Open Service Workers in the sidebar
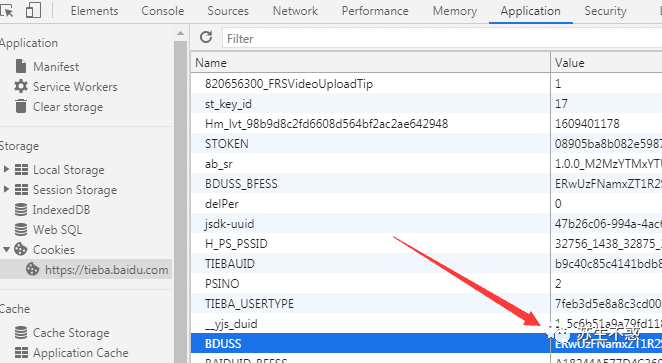662x363 pixels. pyautogui.click(x=75, y=87)
